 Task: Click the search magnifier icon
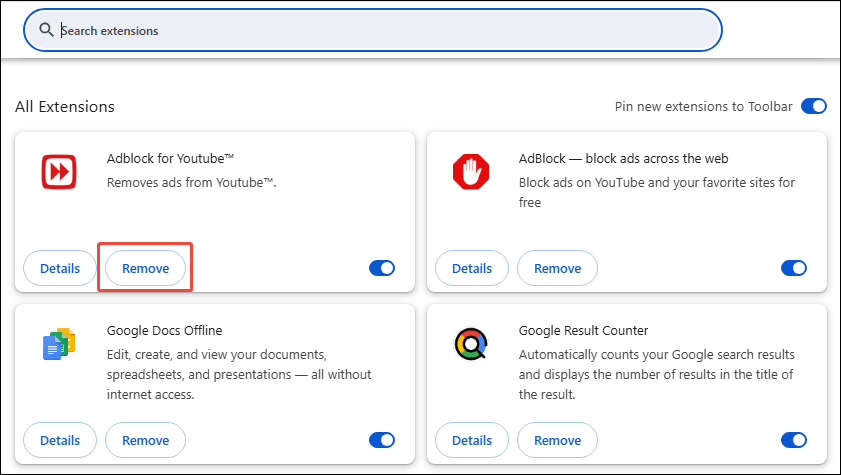pyautogui.click(x=47, y=30)
